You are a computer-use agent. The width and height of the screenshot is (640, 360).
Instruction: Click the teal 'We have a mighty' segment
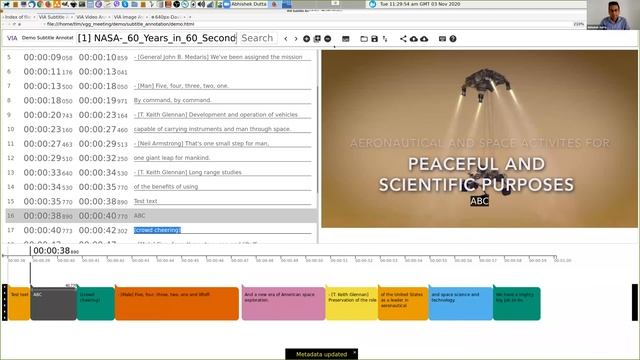click(517, 303)
